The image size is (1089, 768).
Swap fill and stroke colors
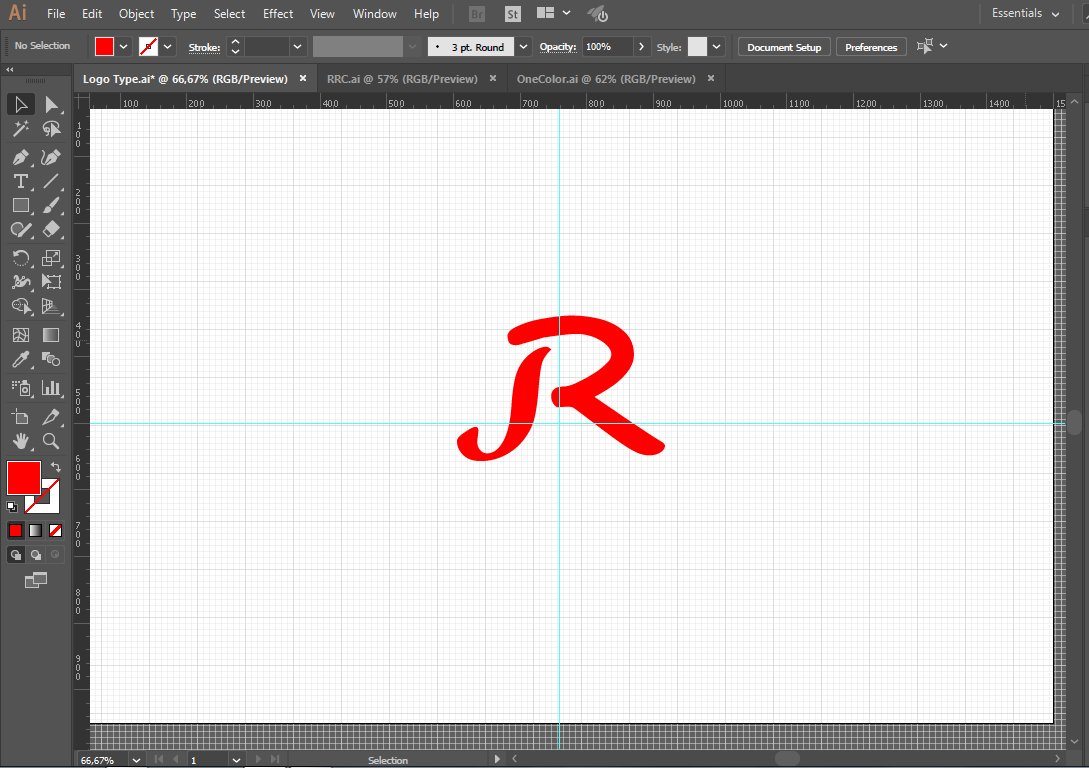[x=56, y=467]
